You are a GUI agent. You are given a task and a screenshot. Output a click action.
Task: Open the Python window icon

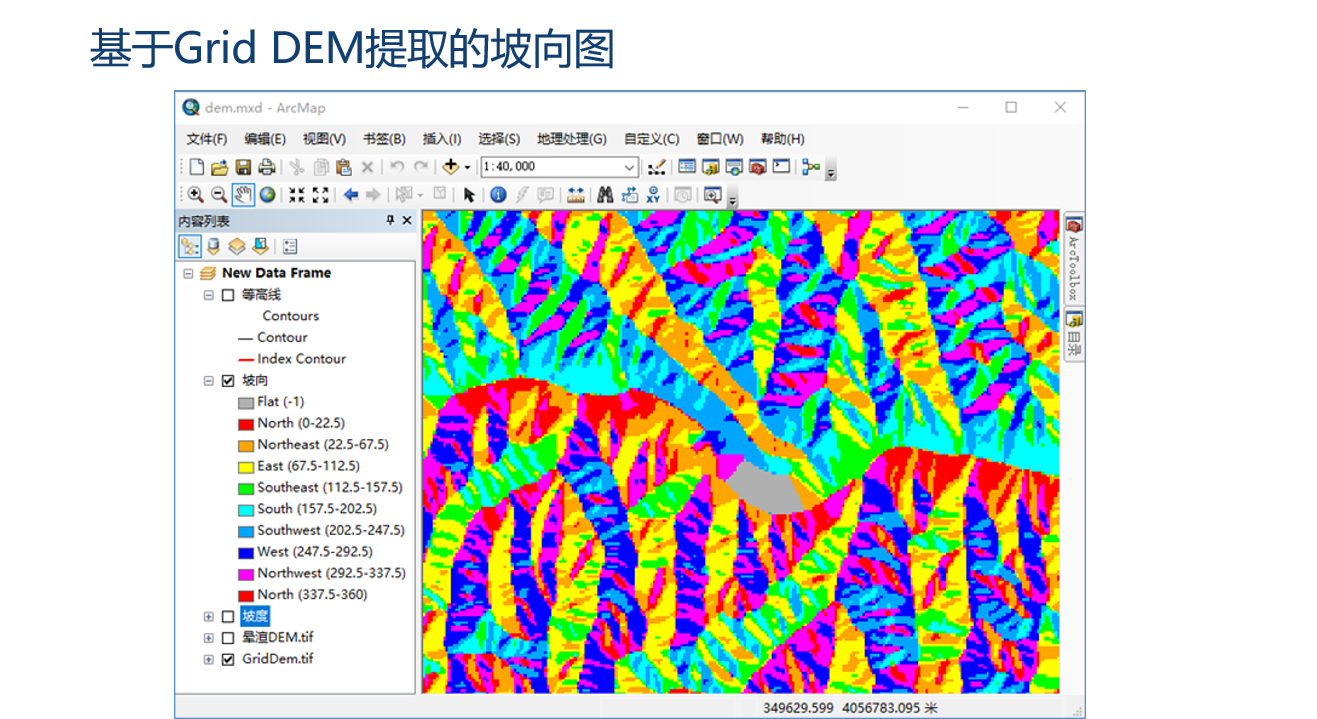(781, 167)
